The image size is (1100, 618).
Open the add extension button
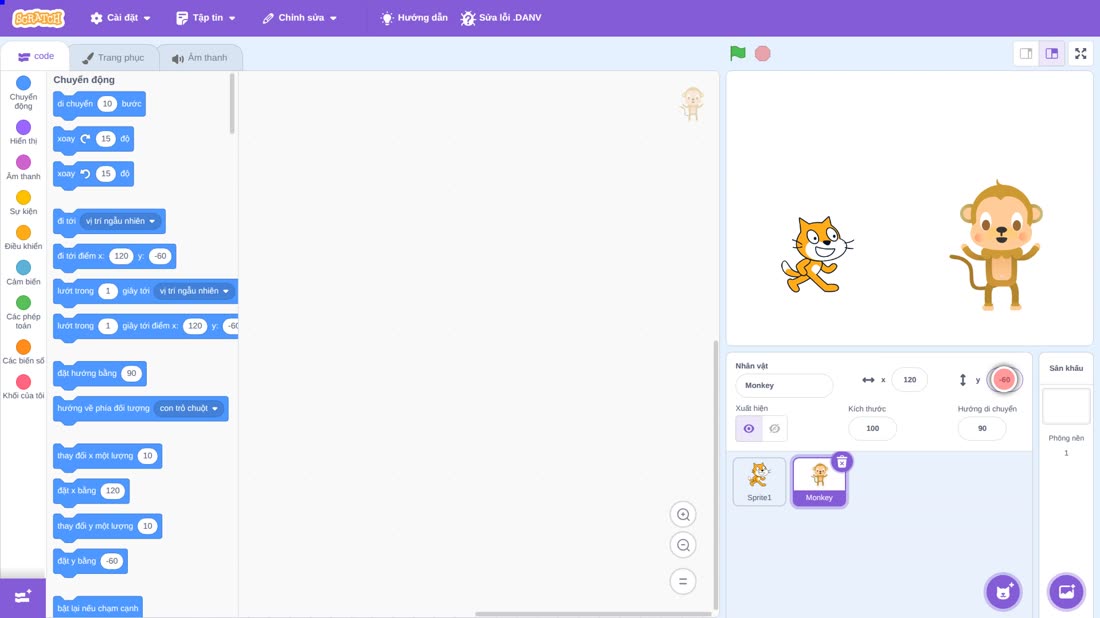pos(22,597)
